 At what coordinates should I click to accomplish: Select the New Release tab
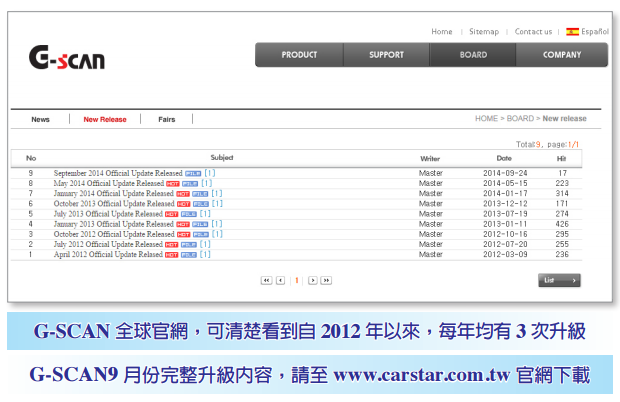pyautogui.click(x=105, y=119)
